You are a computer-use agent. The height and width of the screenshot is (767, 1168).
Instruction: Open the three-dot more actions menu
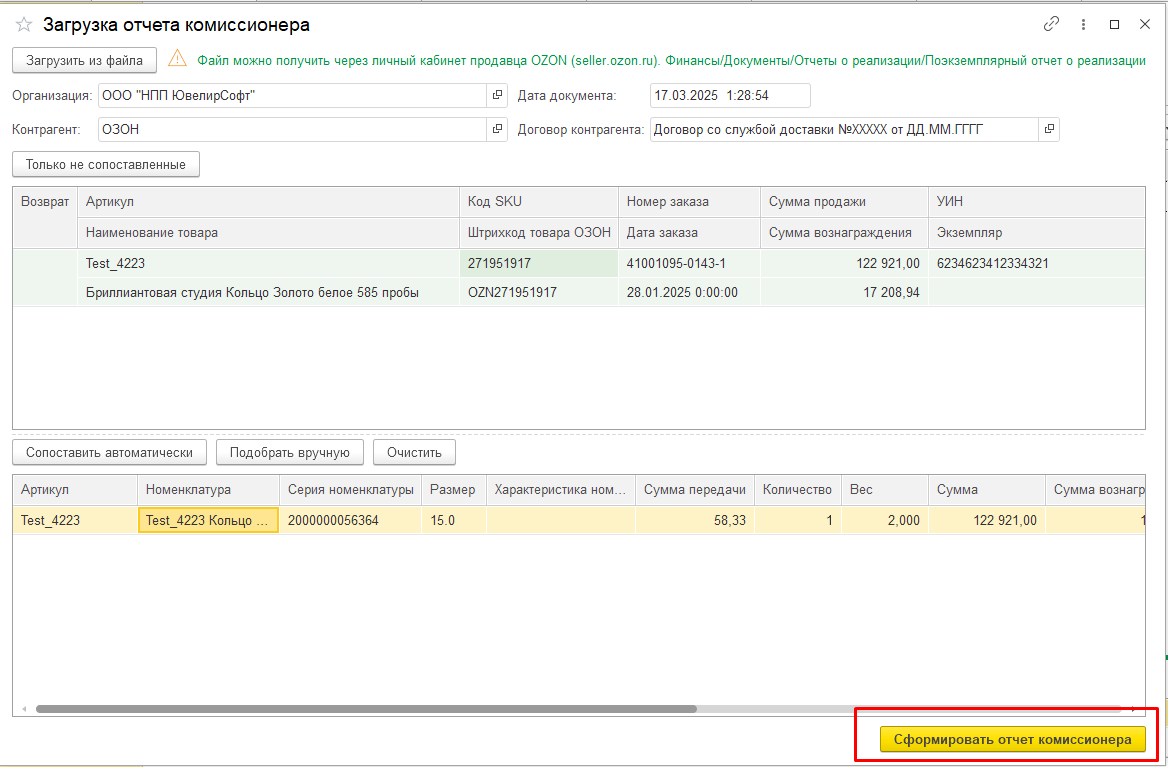(1084, 24)
